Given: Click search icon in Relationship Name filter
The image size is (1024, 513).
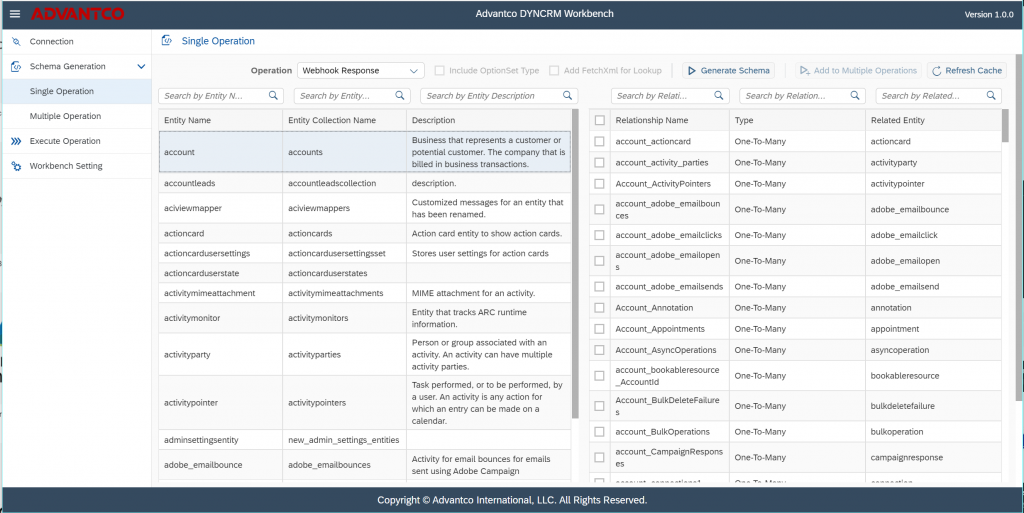Looking at the screenshot, I should [x=718, y=95].
